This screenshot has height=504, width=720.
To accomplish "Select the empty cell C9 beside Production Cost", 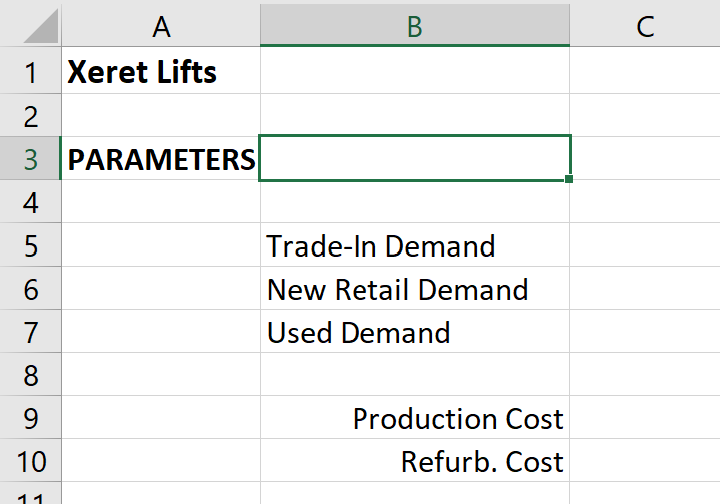I will tap(645, 418).
